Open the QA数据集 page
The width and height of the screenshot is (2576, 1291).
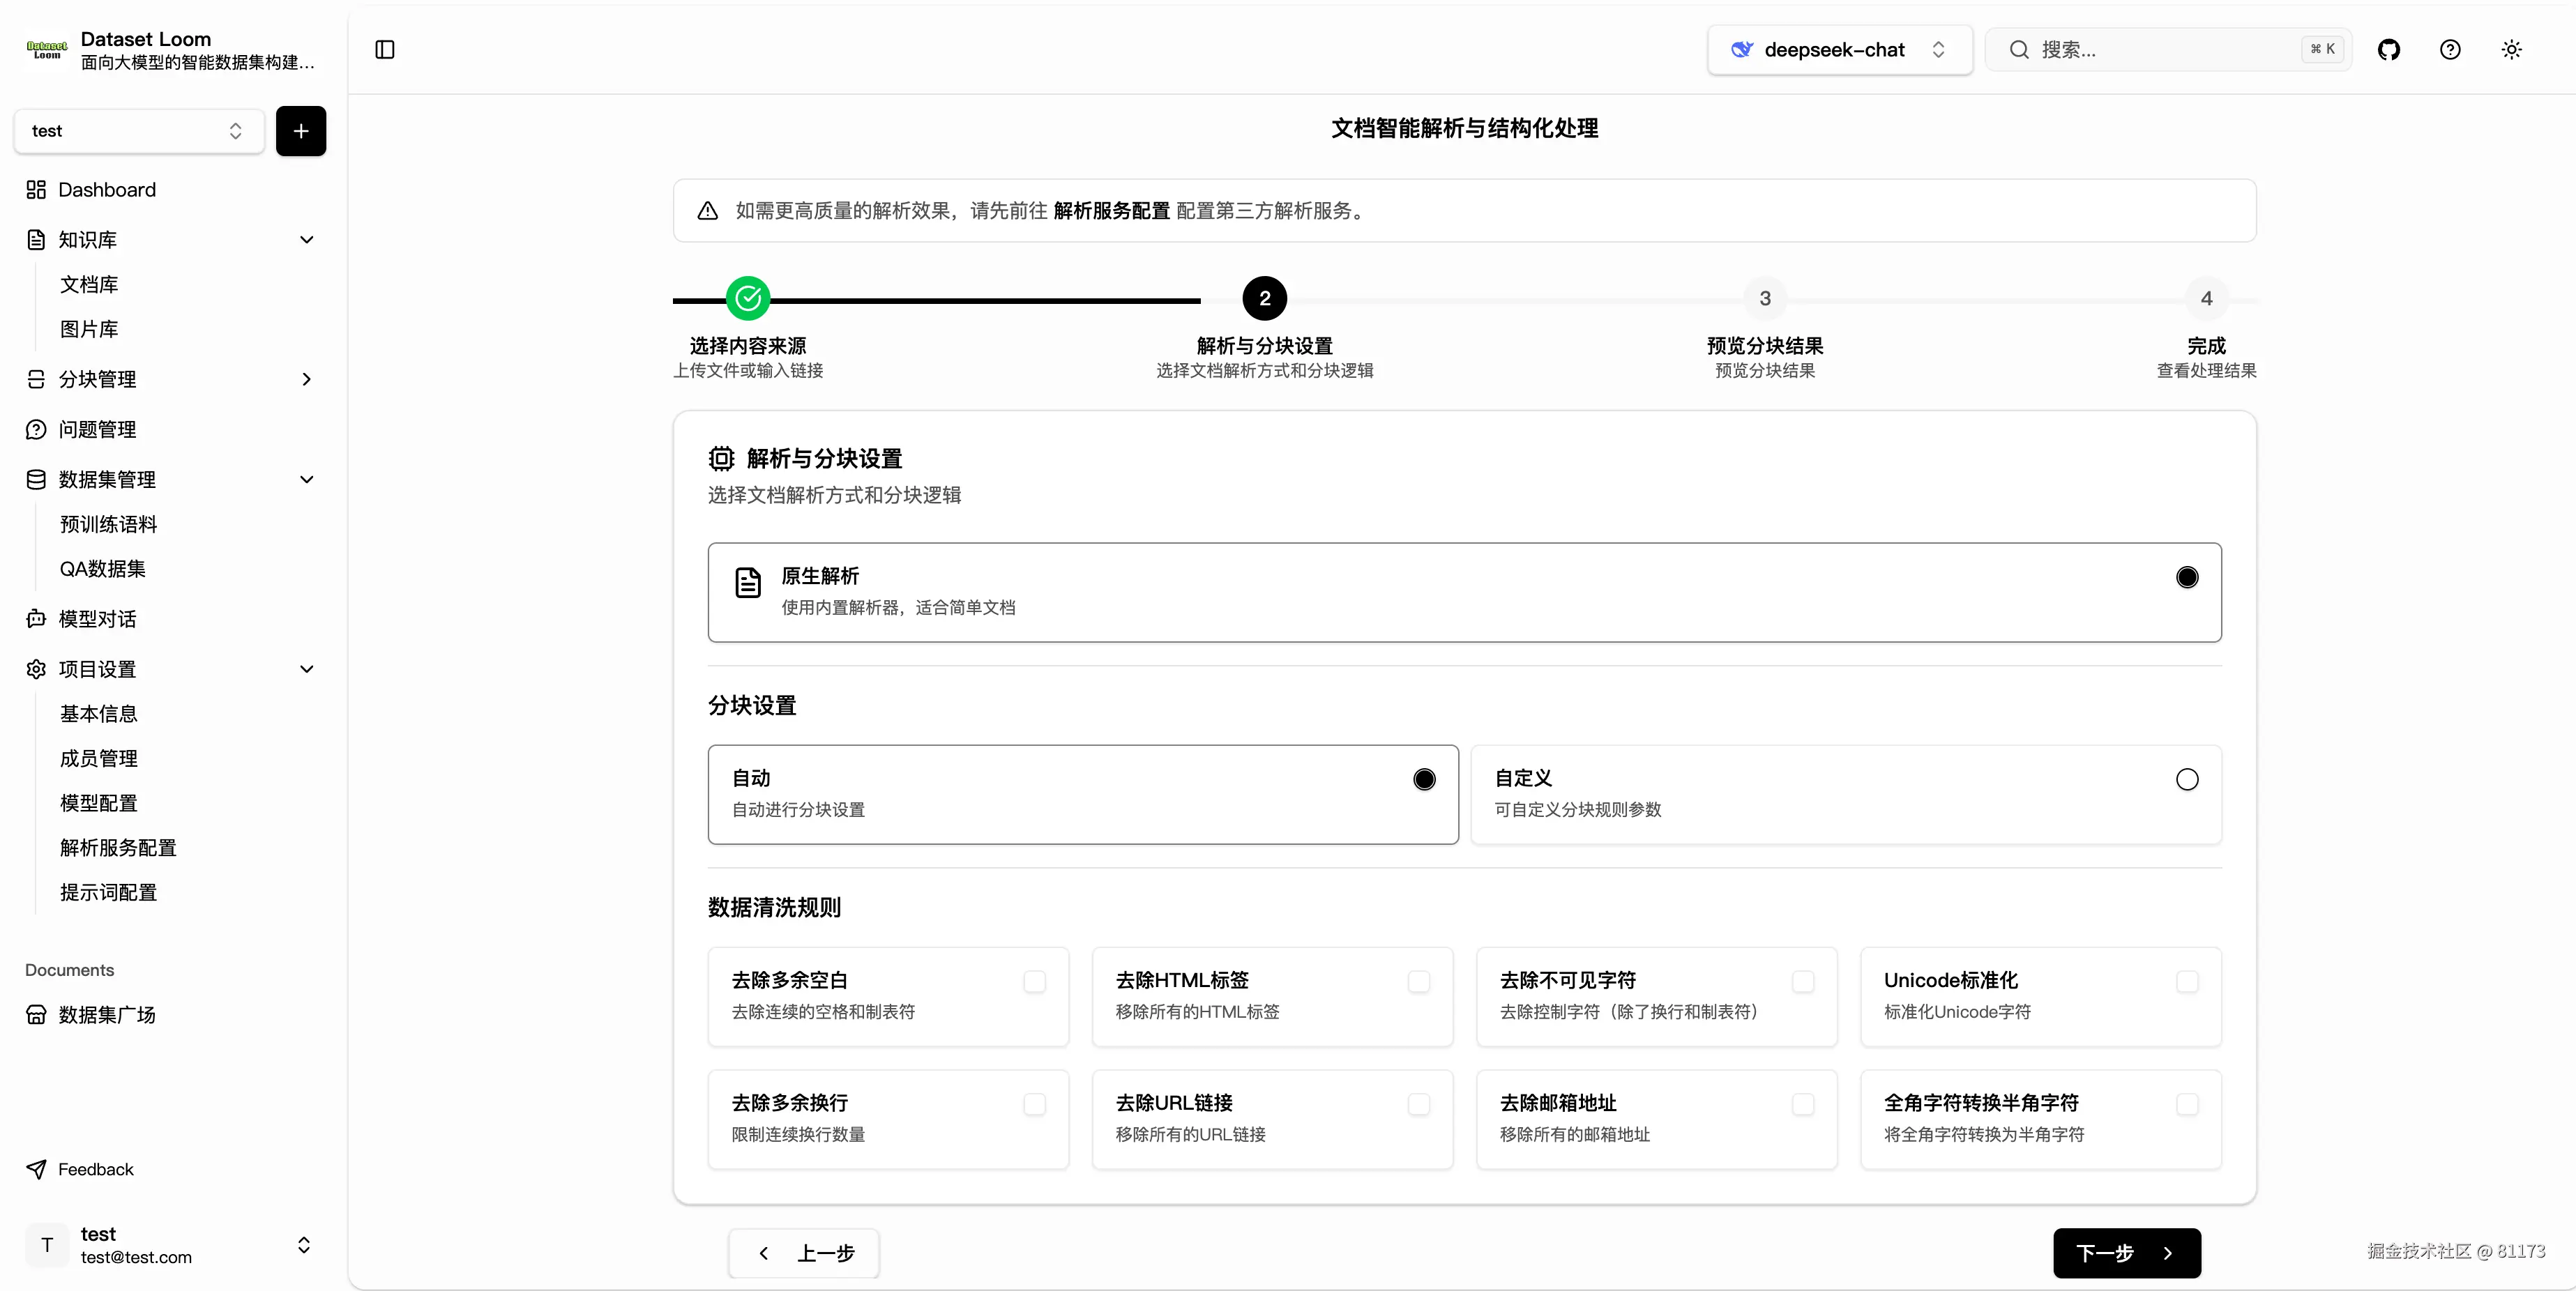click(x=104, y=569)
